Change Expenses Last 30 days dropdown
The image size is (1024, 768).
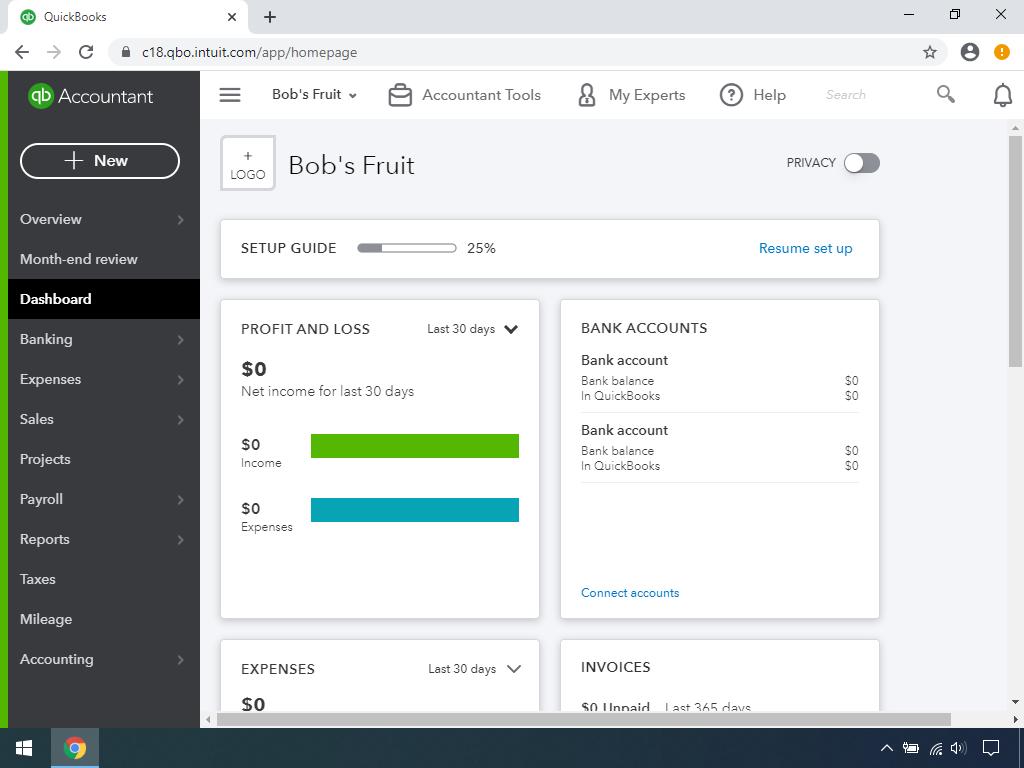(x=475, y=669)
